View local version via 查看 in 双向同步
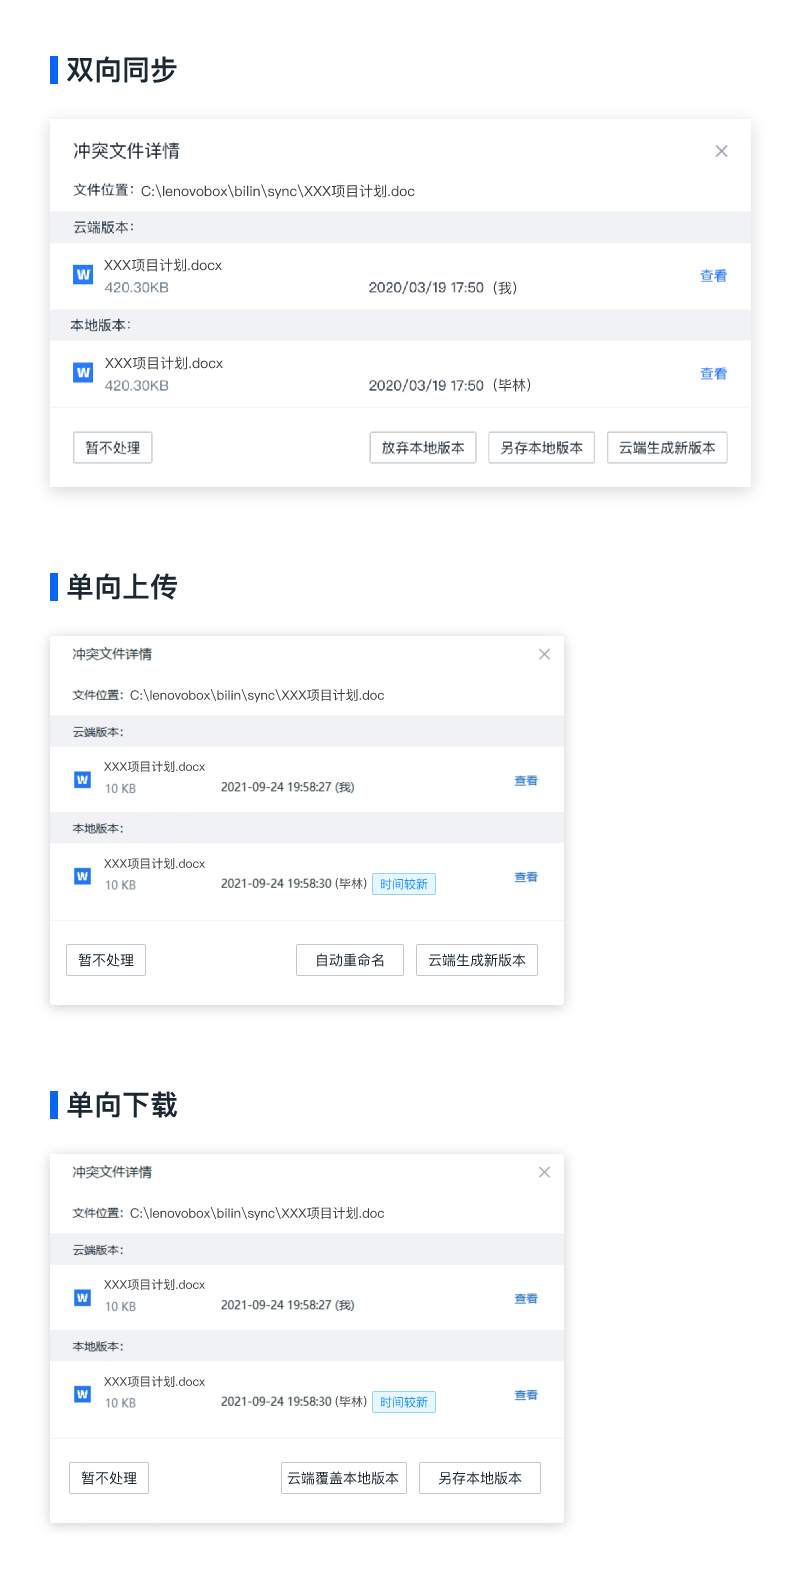The width and height of the screenshot is (800, 1580). click(x=713, y=374)
